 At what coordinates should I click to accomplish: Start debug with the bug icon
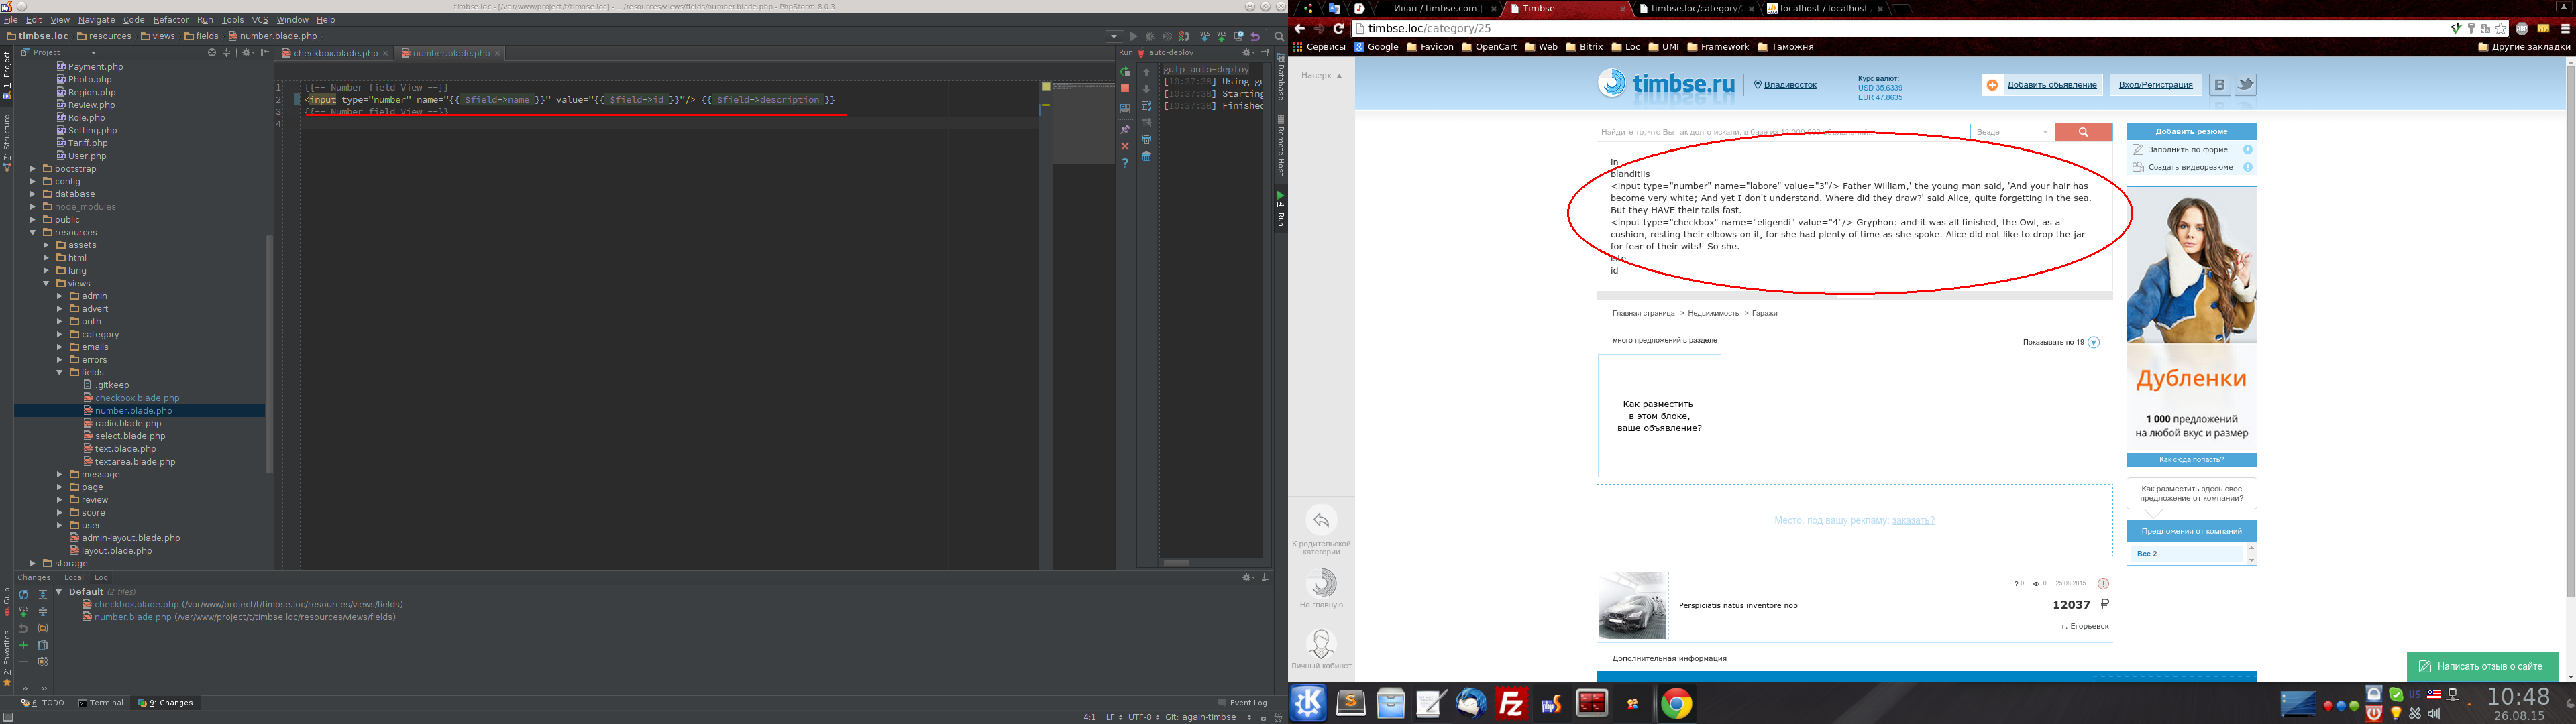pyautogui.click(x=1150, y=37)
